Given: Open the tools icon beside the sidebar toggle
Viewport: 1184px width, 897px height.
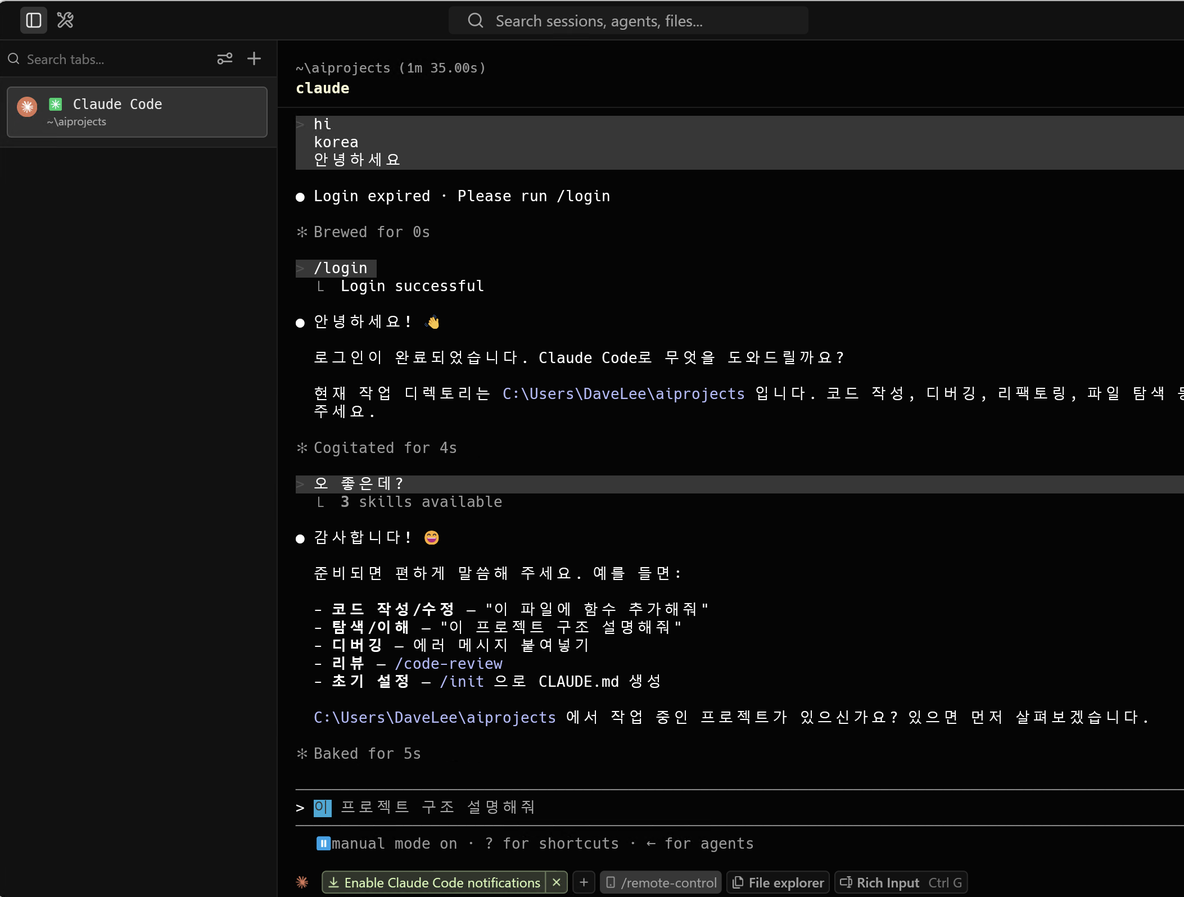Looking at the screenshot, I should (66, 20).
